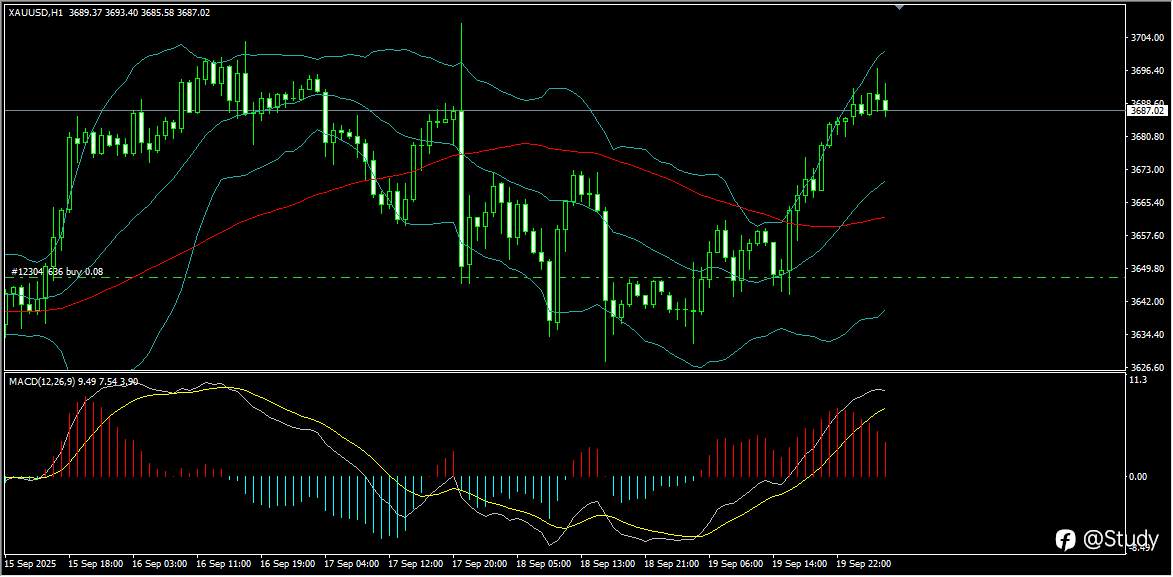Click the '17 Sep 12:00' time label
Image resolution: width=1173 pixels, height=577 pixels.
point(414,563)
